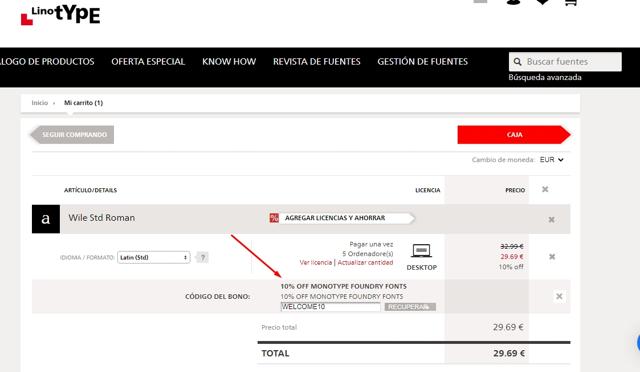Go to Inicio breadcrumb

[40, 103]
